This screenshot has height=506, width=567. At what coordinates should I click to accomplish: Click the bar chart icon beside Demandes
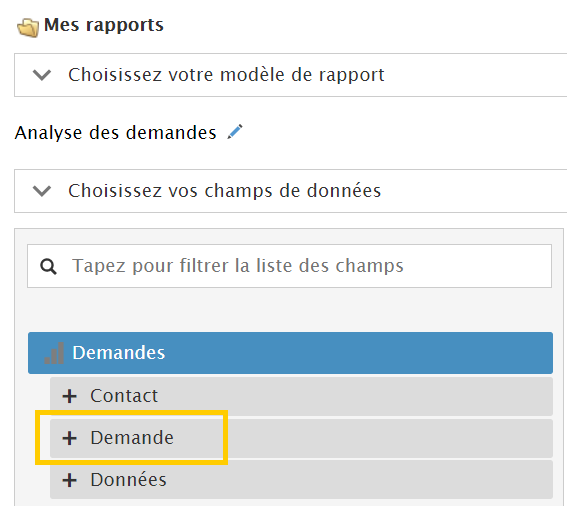tap(54, 353)
